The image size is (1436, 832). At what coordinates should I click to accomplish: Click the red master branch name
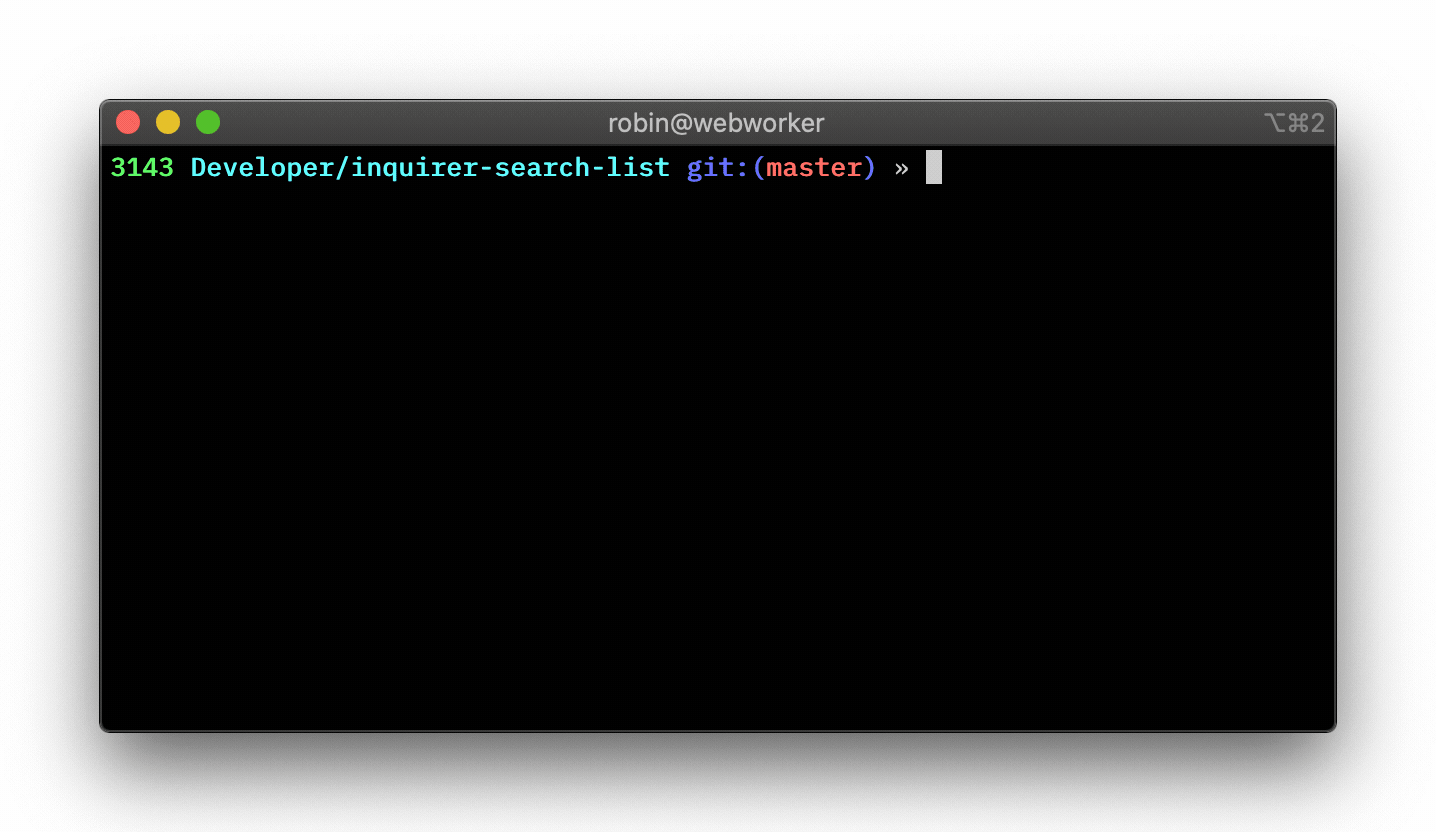pyautogui.click(x=814, y=168)
